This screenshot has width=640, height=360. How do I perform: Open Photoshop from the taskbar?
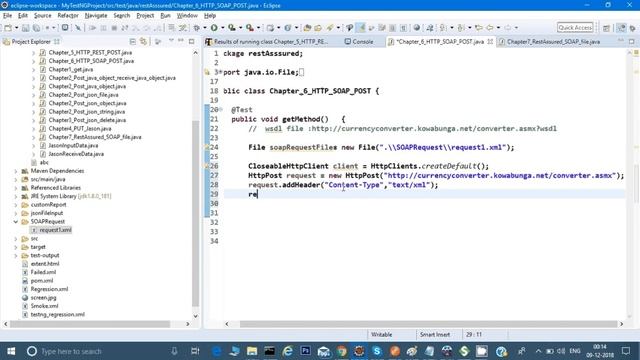[305, 351]
